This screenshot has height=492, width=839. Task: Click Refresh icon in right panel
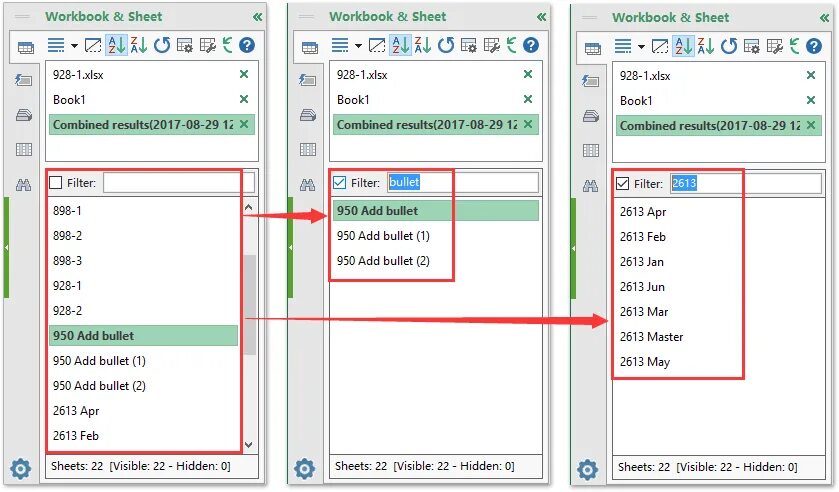click(729, 46)
